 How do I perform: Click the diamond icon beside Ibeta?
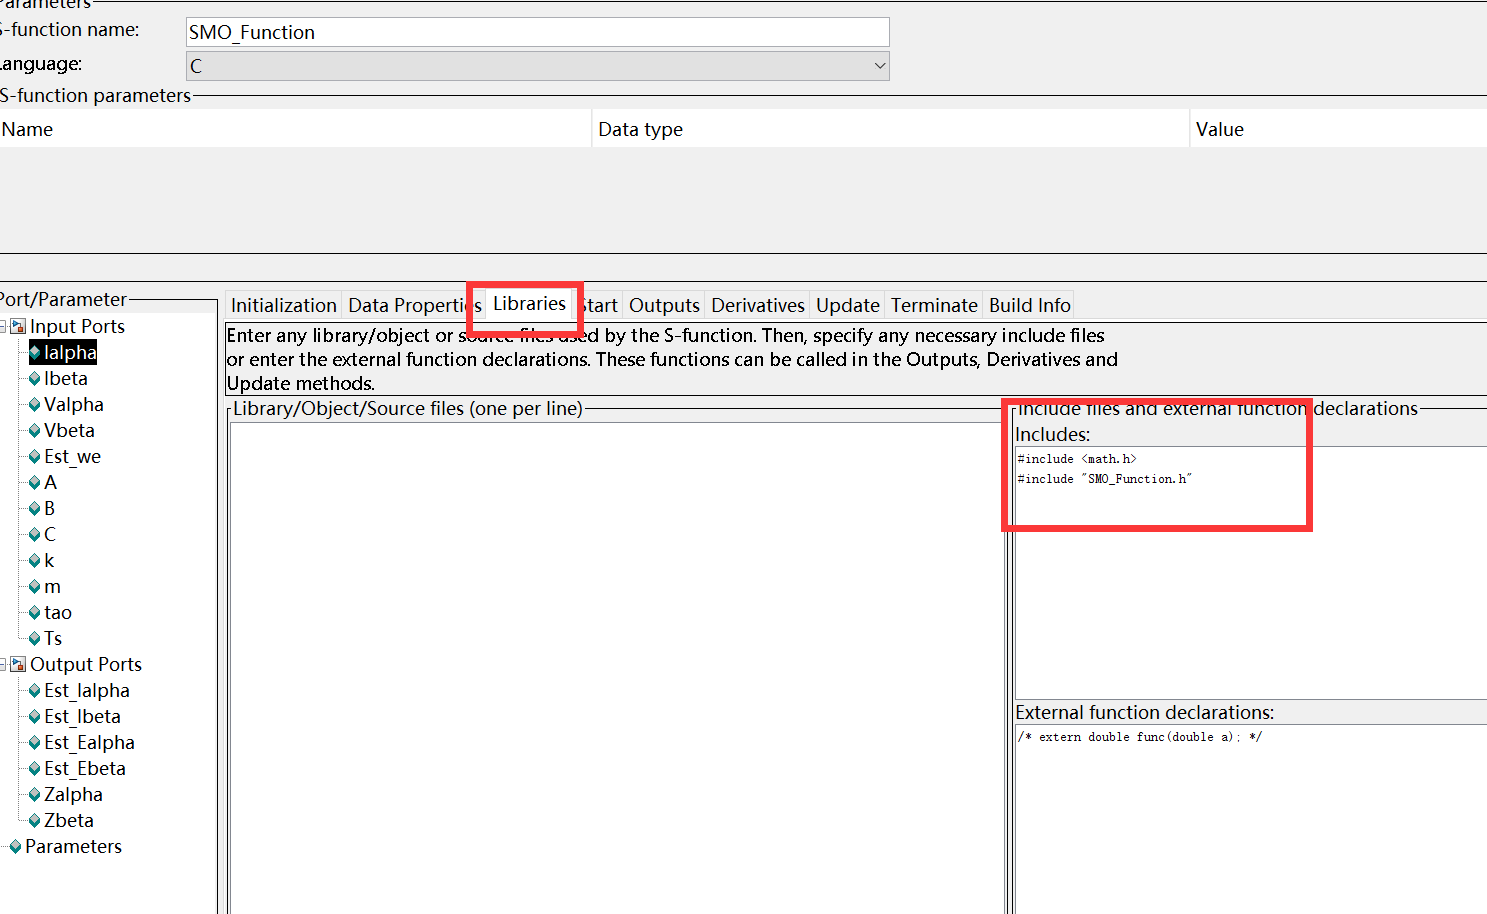[x=35, y=379]
